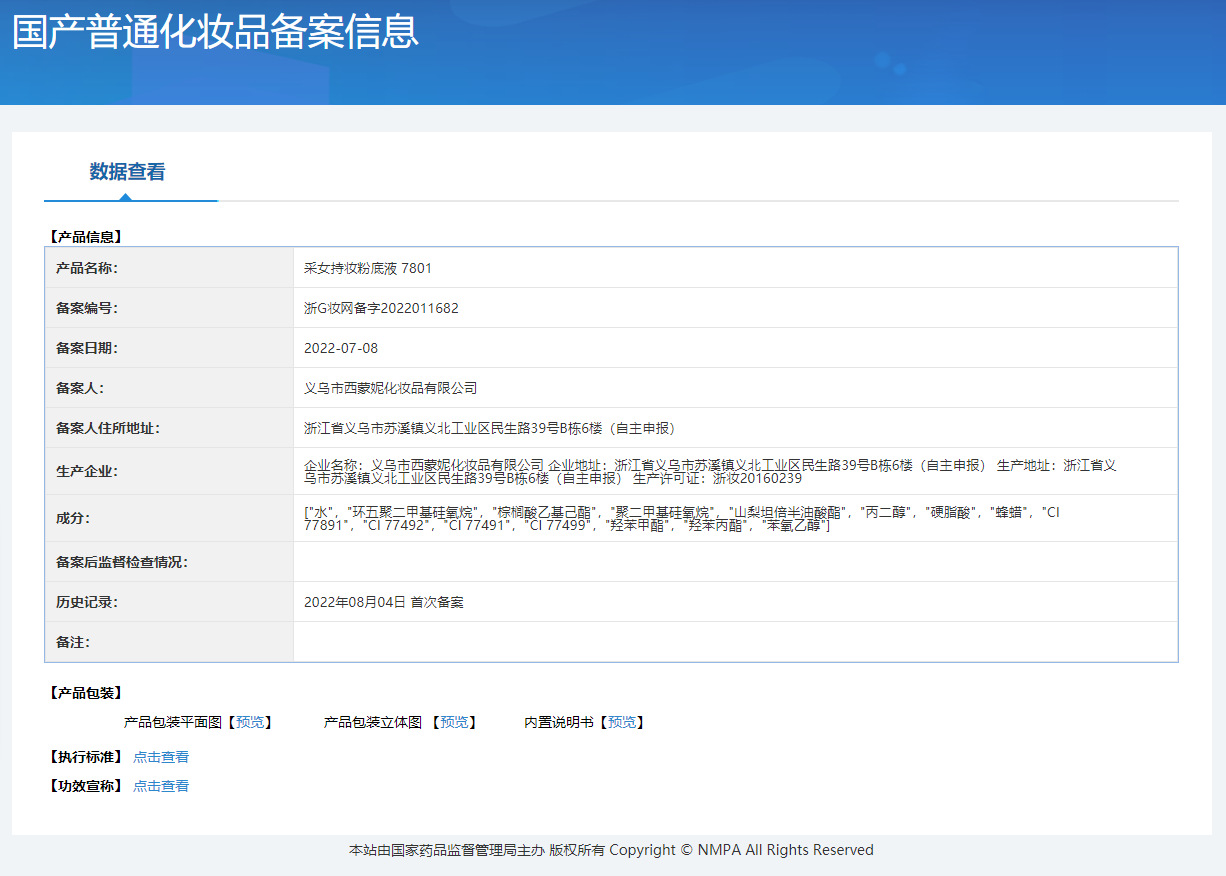Click the 国产普通化妆品备案信息 page title

pyautogui.click(x=215, y=32)
